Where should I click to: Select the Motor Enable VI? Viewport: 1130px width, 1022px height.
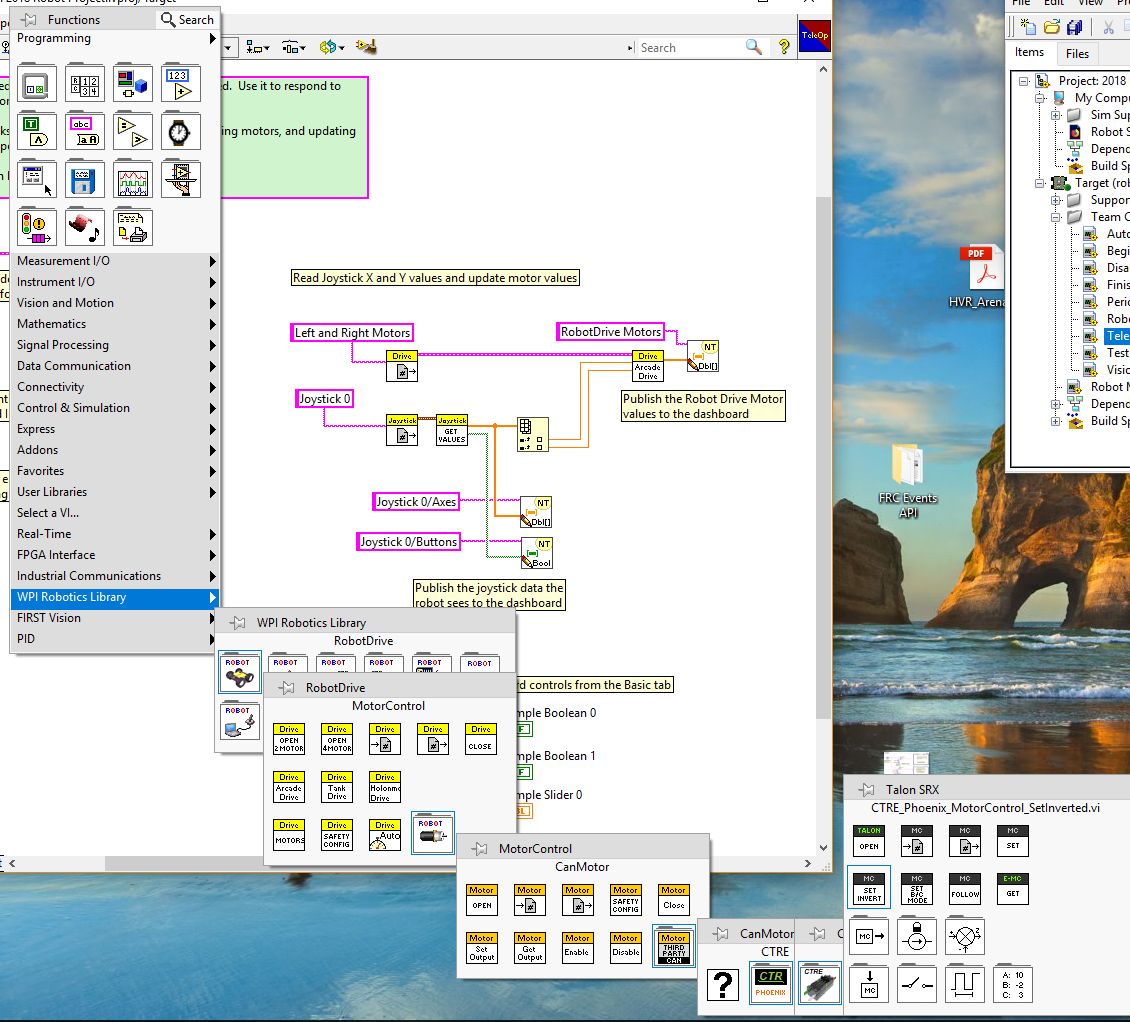(577, 948)
